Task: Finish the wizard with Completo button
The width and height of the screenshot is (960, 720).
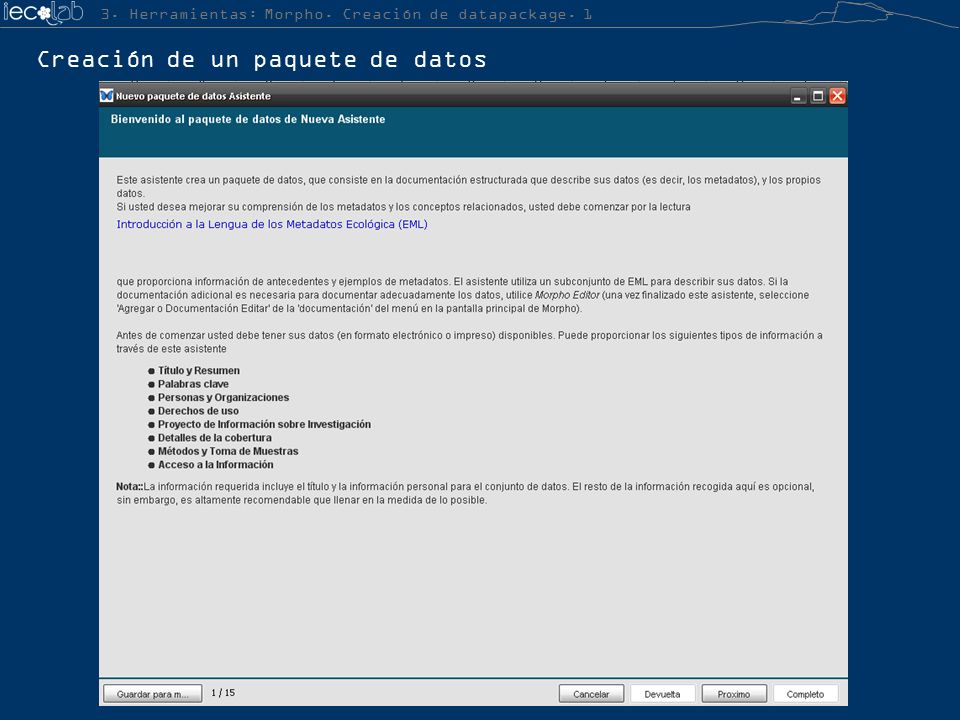Action: (805, 694)
